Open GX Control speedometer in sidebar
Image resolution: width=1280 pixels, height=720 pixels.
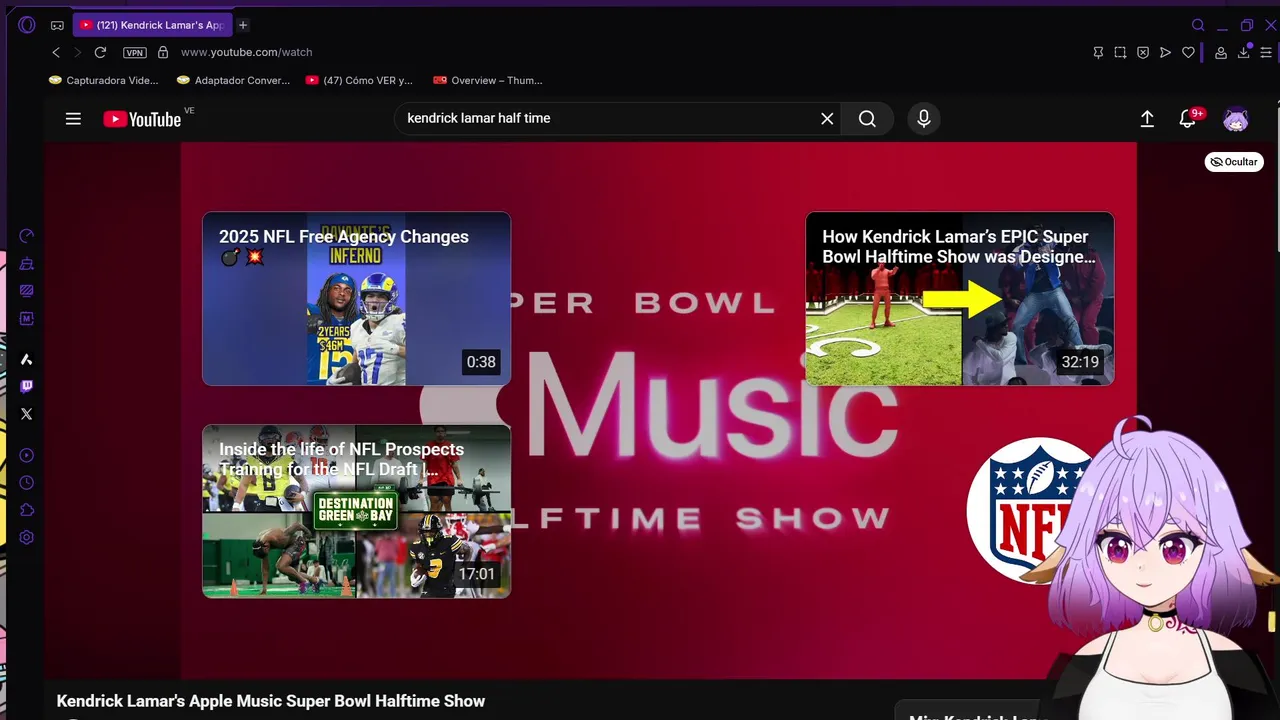(x=27, y=236)
